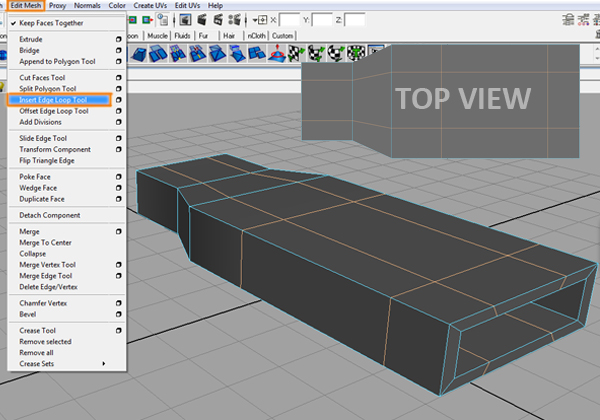Open Append to Polygon Tool option box

click(119, 61)
